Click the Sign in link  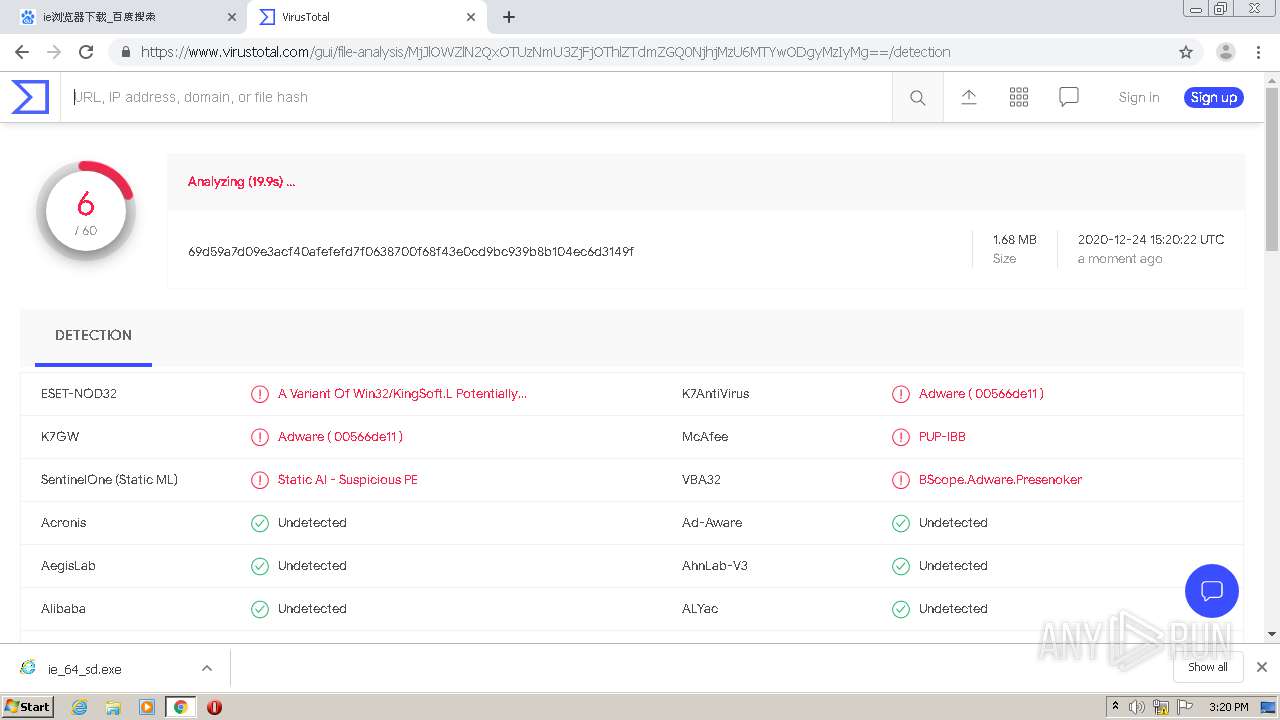coord(1139,97)
